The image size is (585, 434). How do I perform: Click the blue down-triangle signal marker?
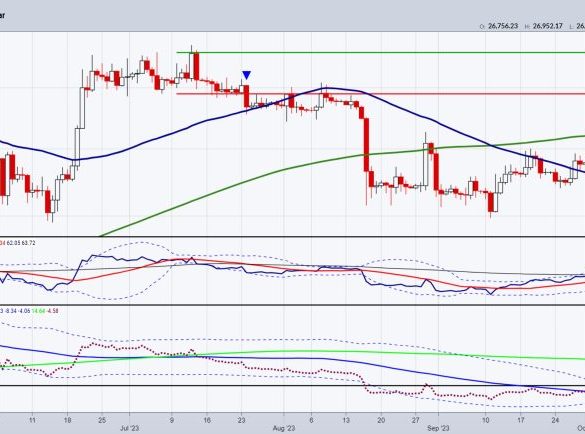pos(246,75)
